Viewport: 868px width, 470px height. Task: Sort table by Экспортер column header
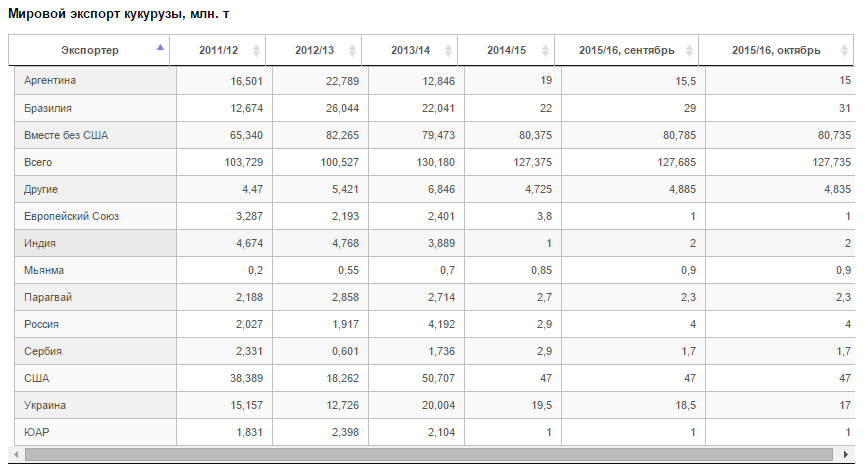tap(88, 50)
